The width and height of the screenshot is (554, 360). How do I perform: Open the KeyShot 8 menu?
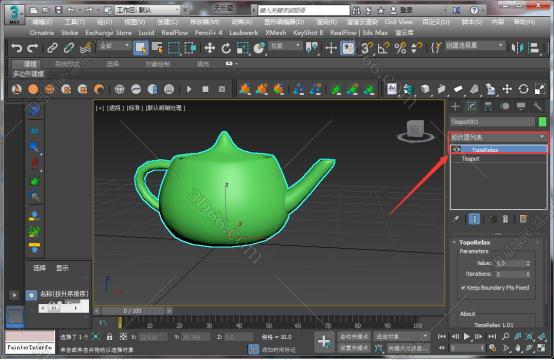(x=308, y=33)
